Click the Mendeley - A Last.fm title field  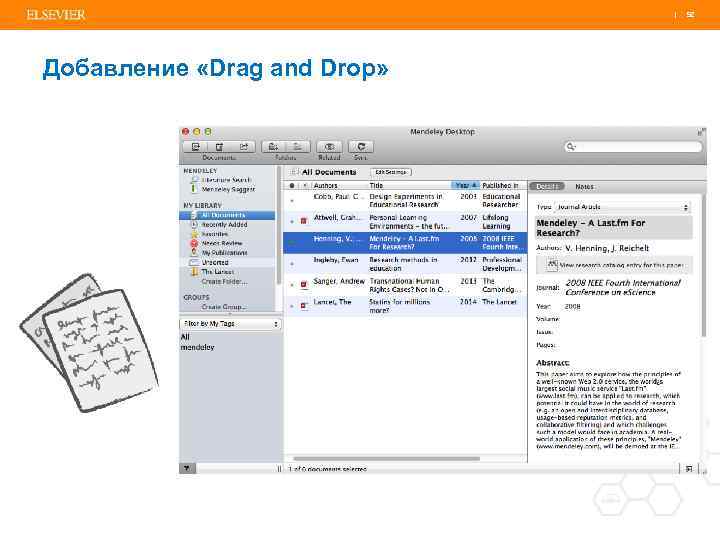614,228
